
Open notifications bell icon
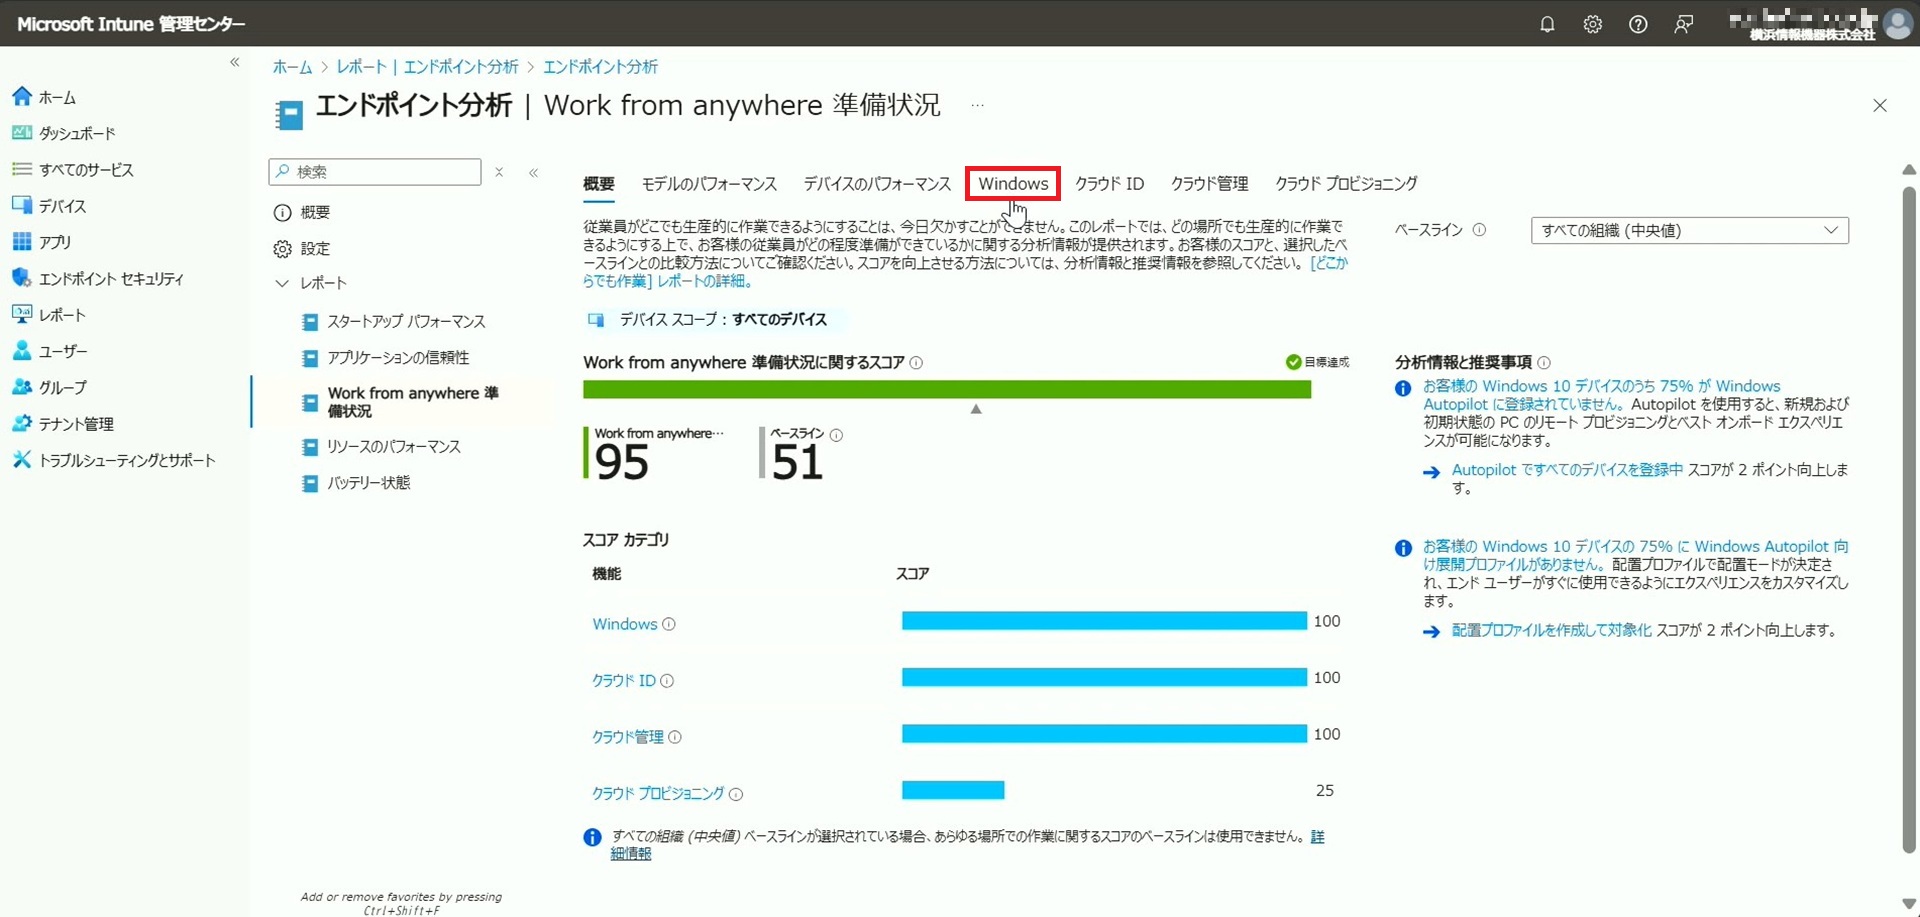click(x=1547, y=24)
